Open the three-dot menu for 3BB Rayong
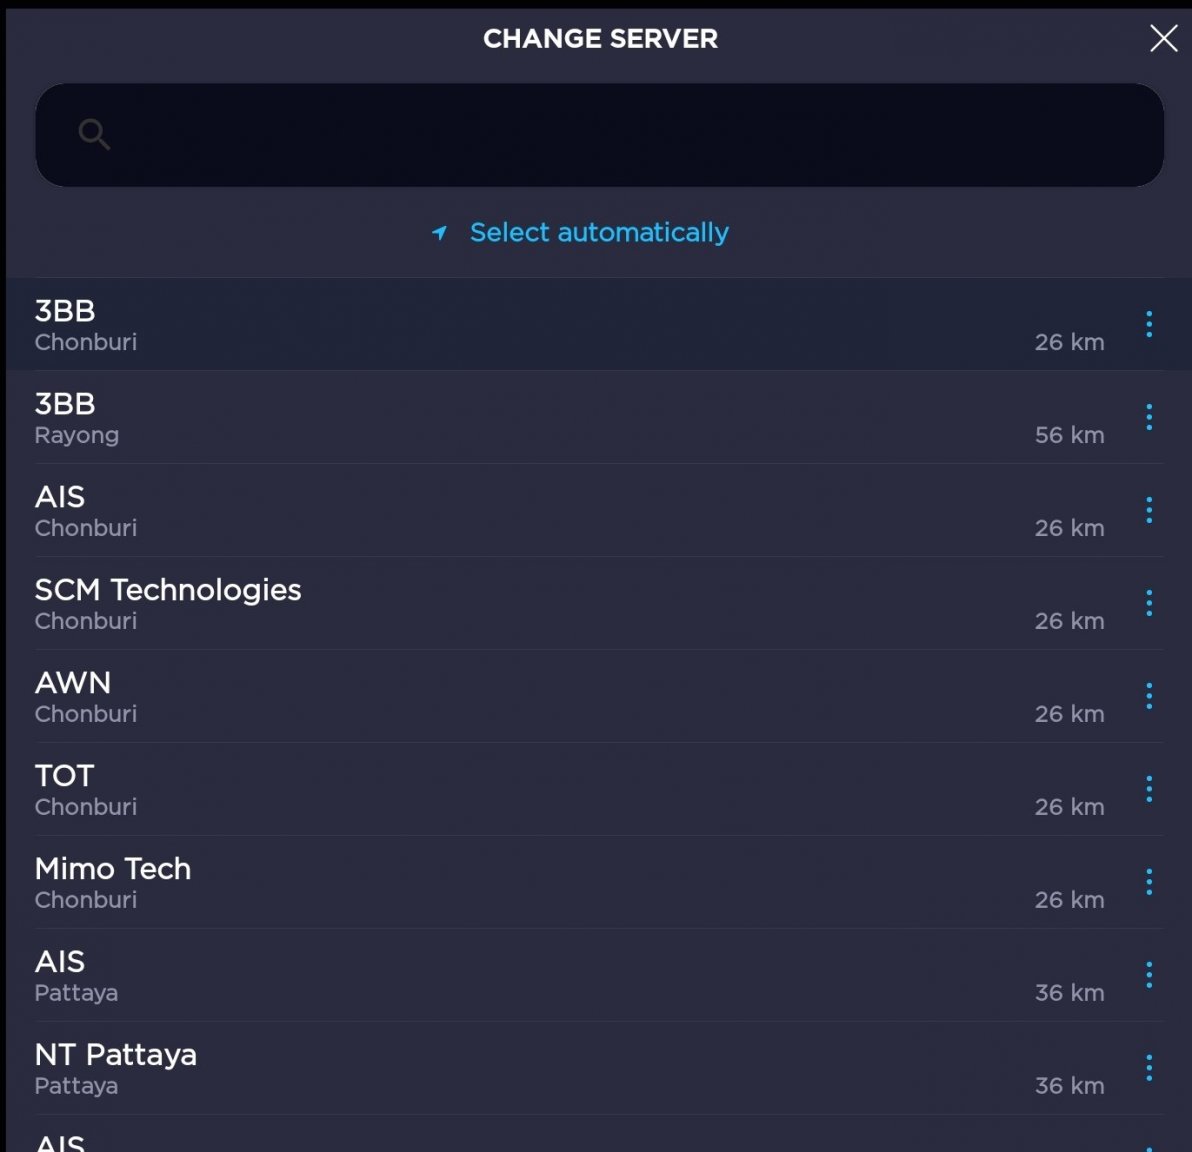Viewport: 1192px width, 1152px height. (1149, 417)
